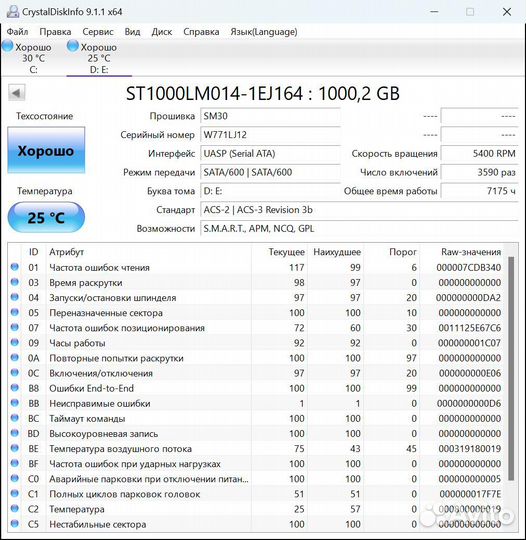Click power-on count value 3590 раз
The image size is (526, 540).
pyautogui.click(x=479, y=172)
